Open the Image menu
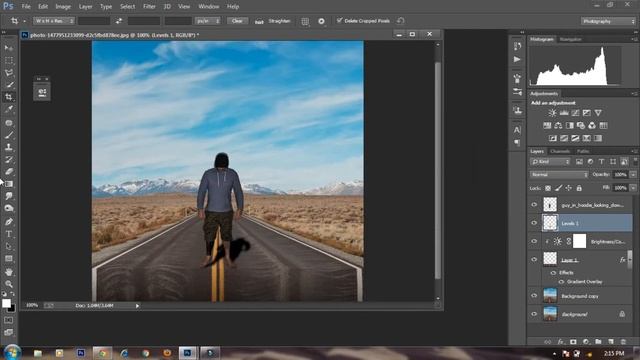This screenshot has width=640, height=360. (63, 7)
